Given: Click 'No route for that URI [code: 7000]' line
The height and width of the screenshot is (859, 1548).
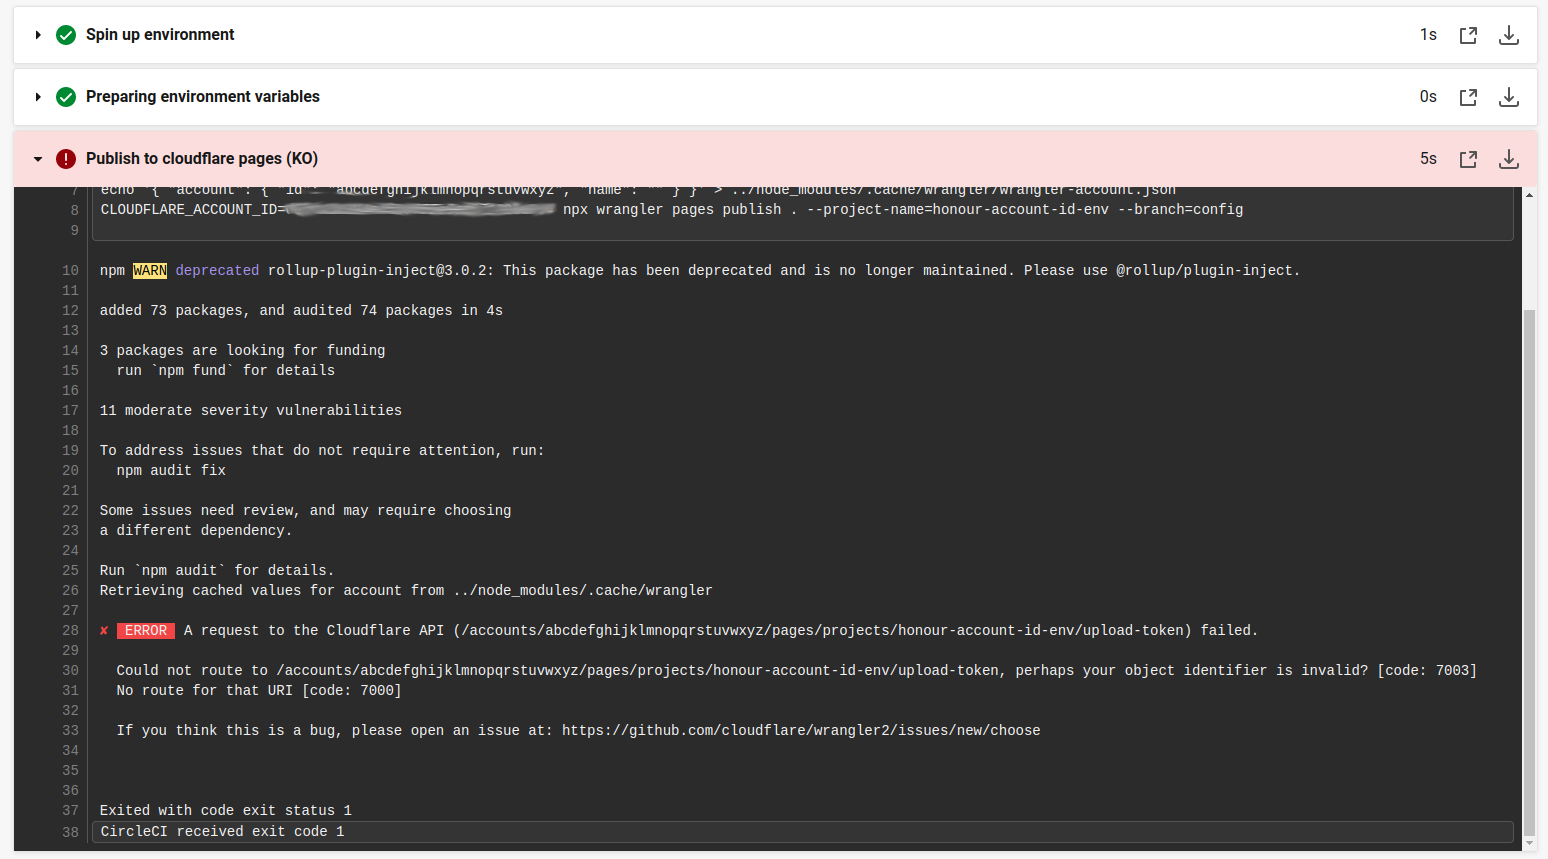Looking at the screenshot, I should point(259,691).
